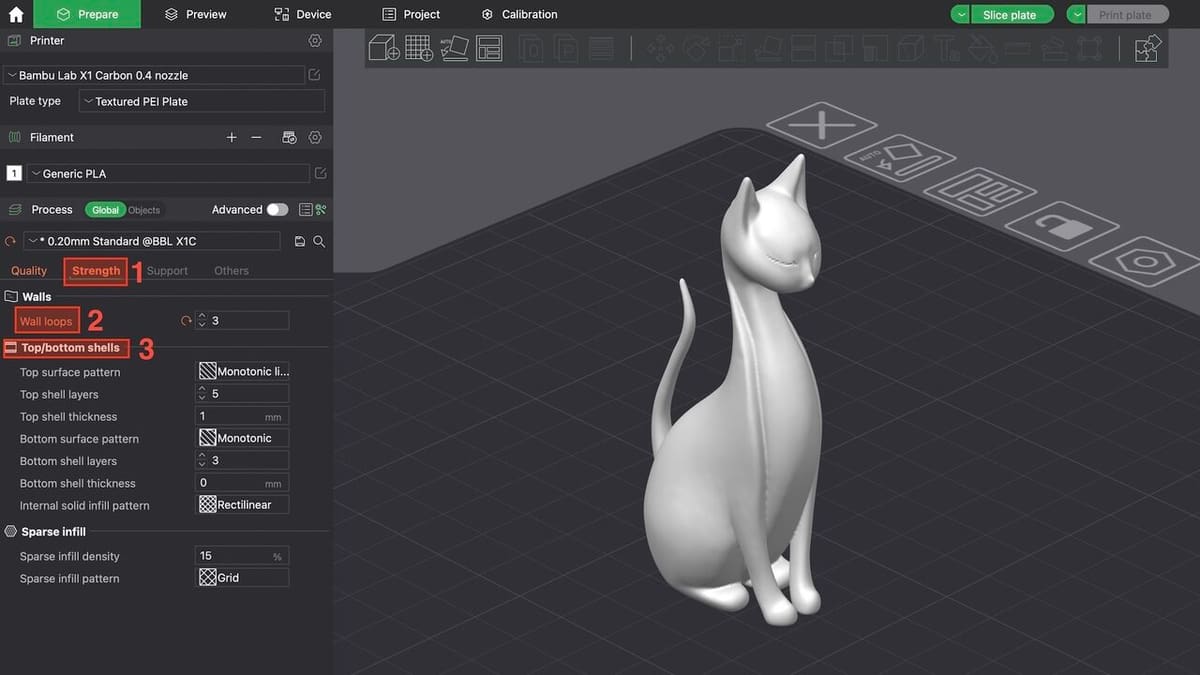This screenshot has width=1200, height=675.
Task: Click the Sparse infill density label
Action: 70,556
